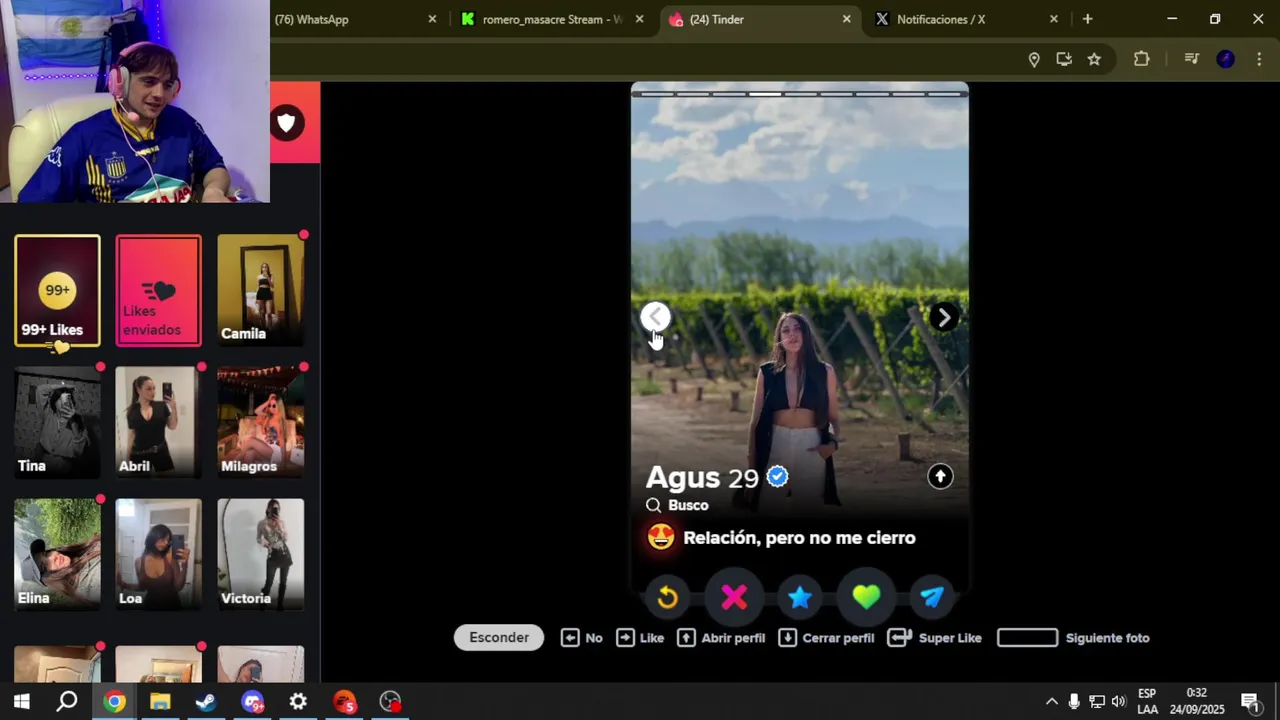Click the microphone tray icon
The image size is (1280, 720).
point(1074,701)
